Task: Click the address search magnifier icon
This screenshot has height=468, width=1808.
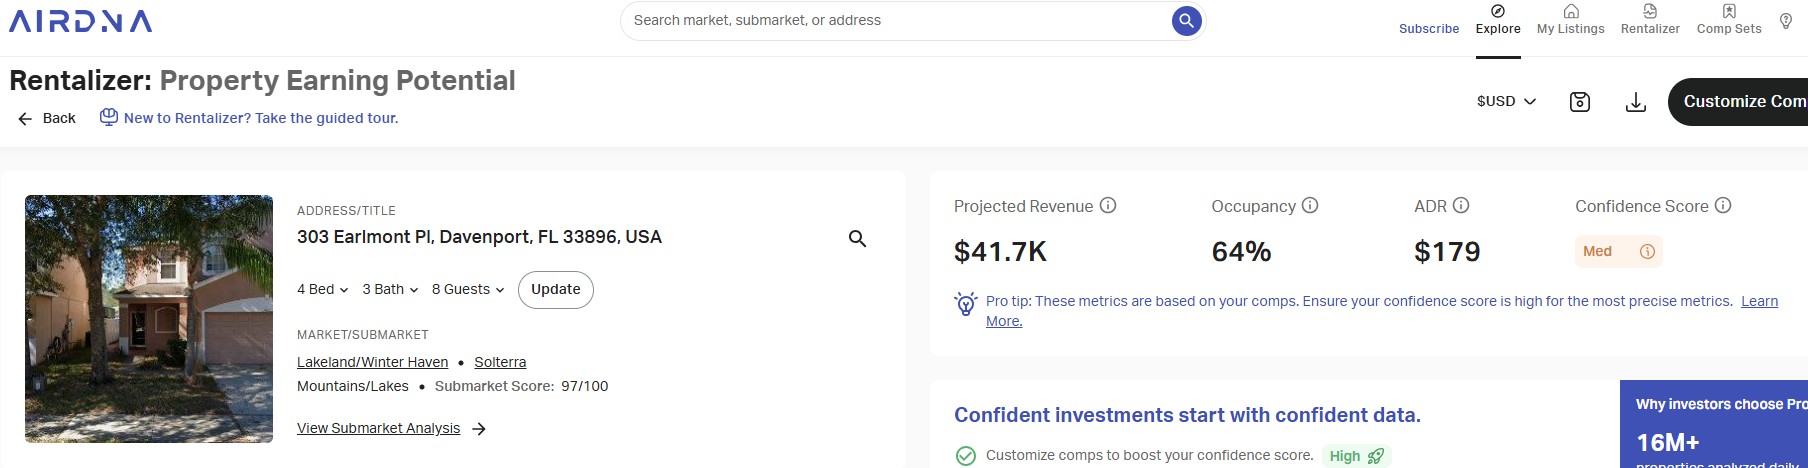Action: pyautogui.click(x=857, y=238)
